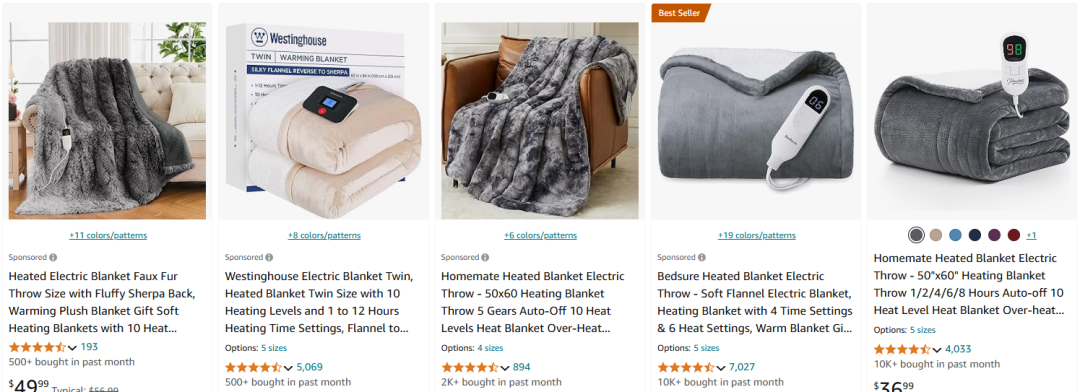The height and width of the screenshot is (392, 1080).
Task: Open 7,027 reviews link for Bedsure blanket
Action: click(x=742, y=367)
